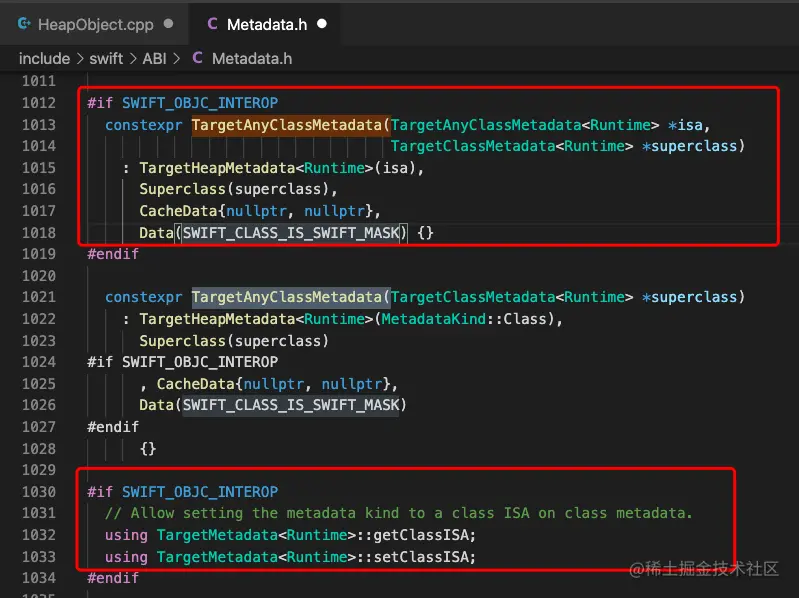Image resolution: width=799 pixels, height=598 pixels.
Task: Click 'SWIFT_CLASS_IS_SWIFT_MASK' on line 1026
Action: 291,405
